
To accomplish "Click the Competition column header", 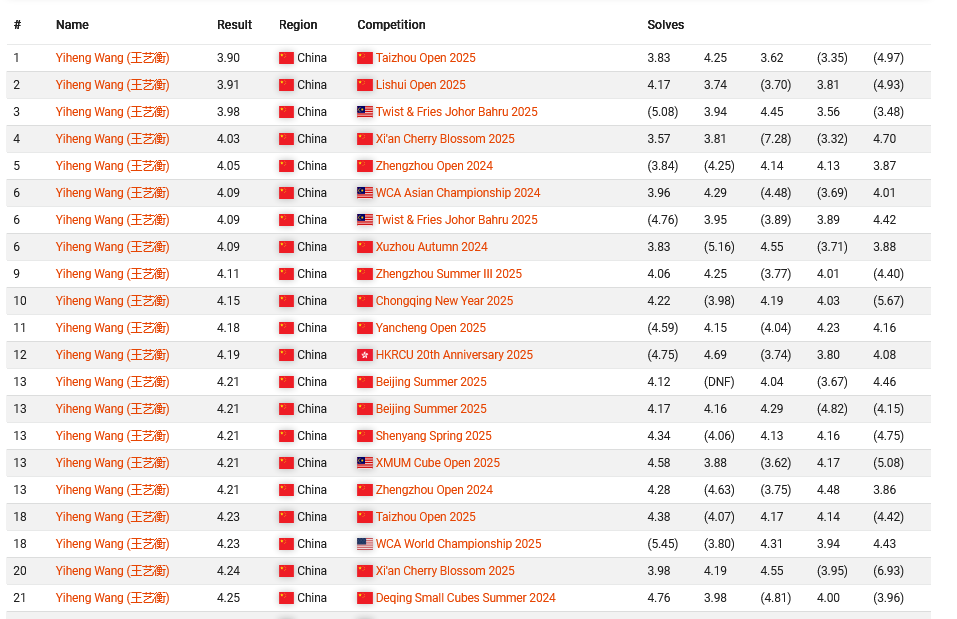I will (x=391, y=25).
